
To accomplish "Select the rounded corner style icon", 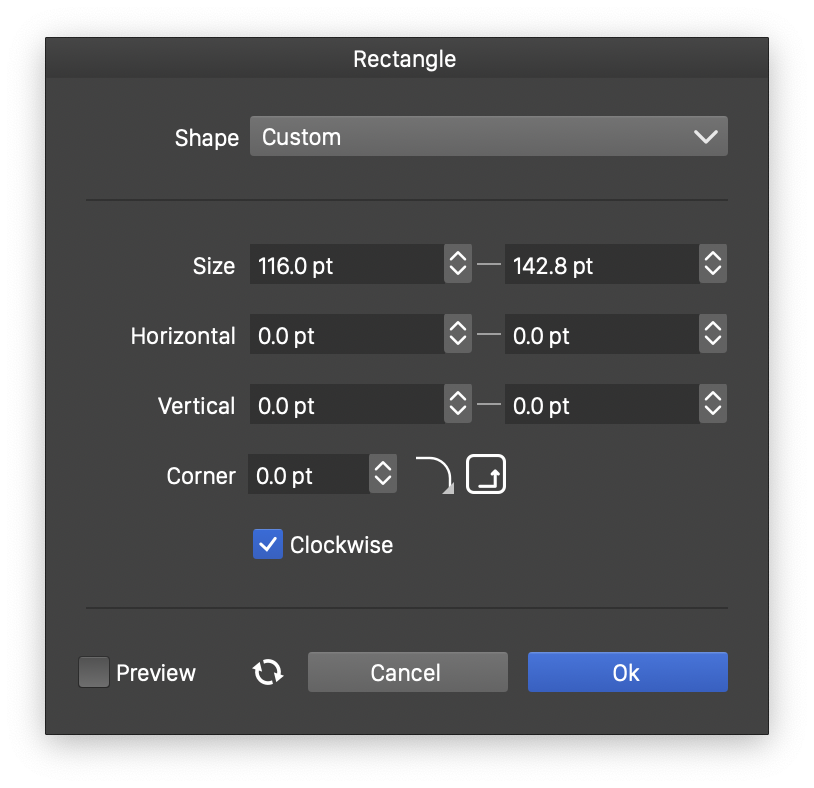I will [x=434, y=474].
